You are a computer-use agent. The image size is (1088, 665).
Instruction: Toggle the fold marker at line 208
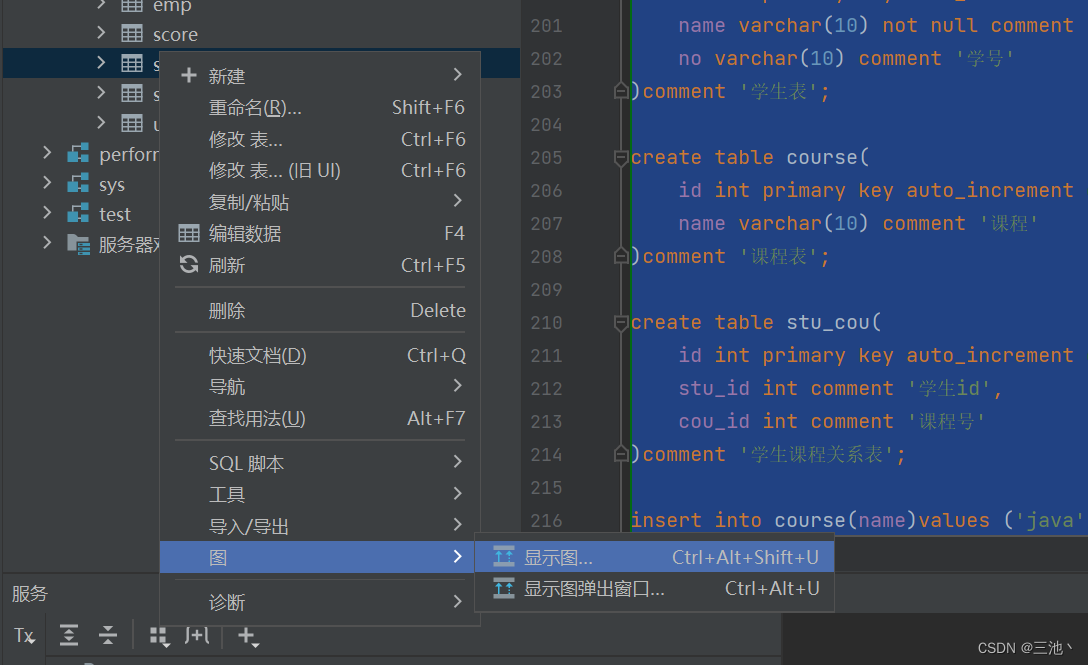pos(621,256)
